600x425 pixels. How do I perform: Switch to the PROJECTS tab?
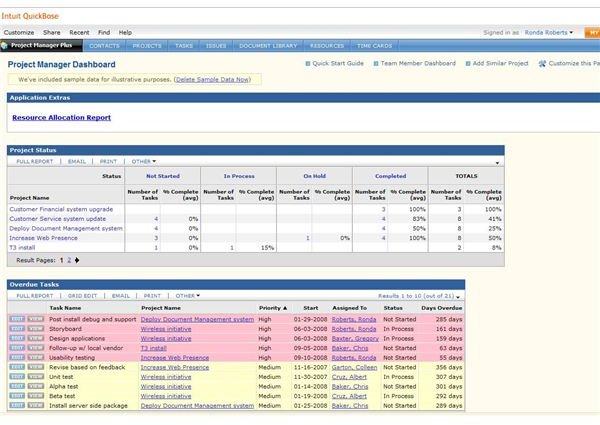coord(147,46)
